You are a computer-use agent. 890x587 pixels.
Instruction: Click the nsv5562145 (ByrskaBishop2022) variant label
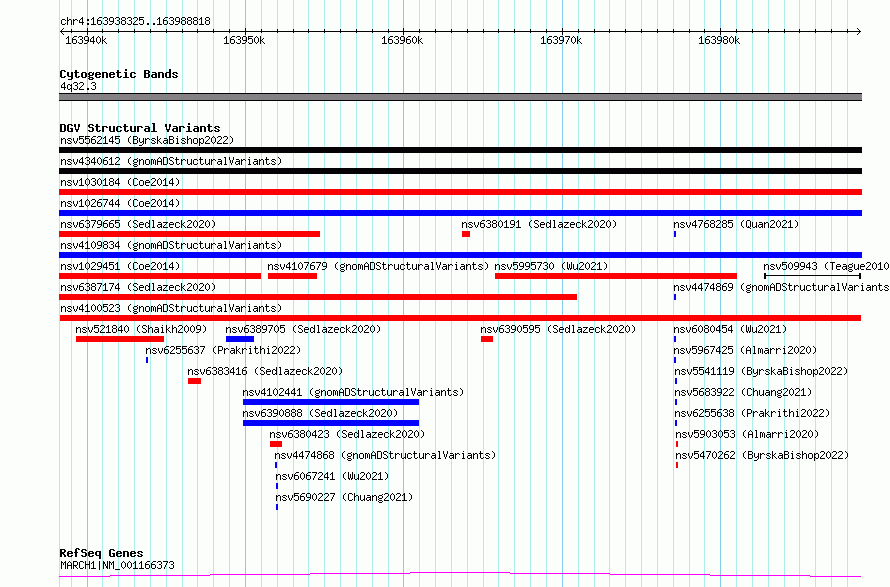tap(147, 140)
